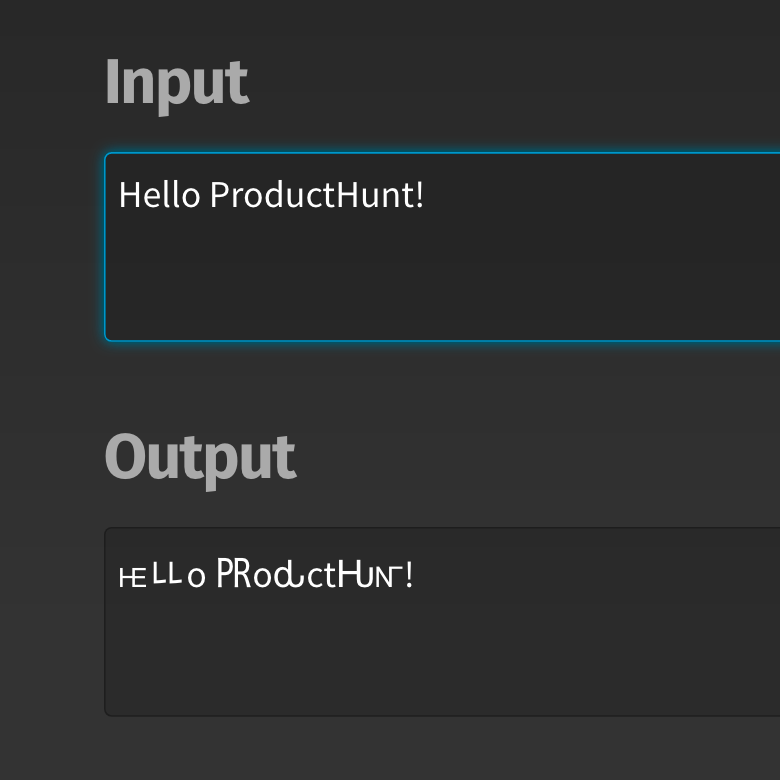The height and width of the screenshot is (780, 780).
Task: Click the "ct" letters in the Output text
Action: click(321, 577)
